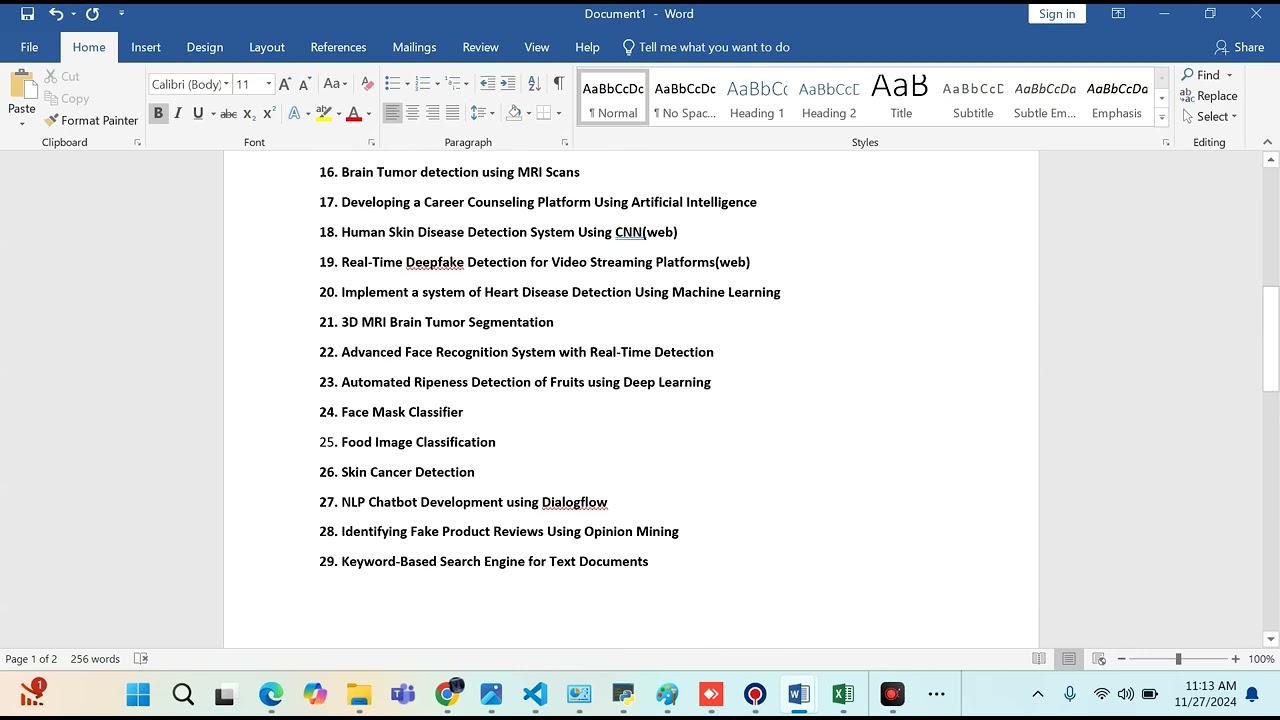Switch to the Design tab
The image size is (1280, 720).
[x=205, y=47]
